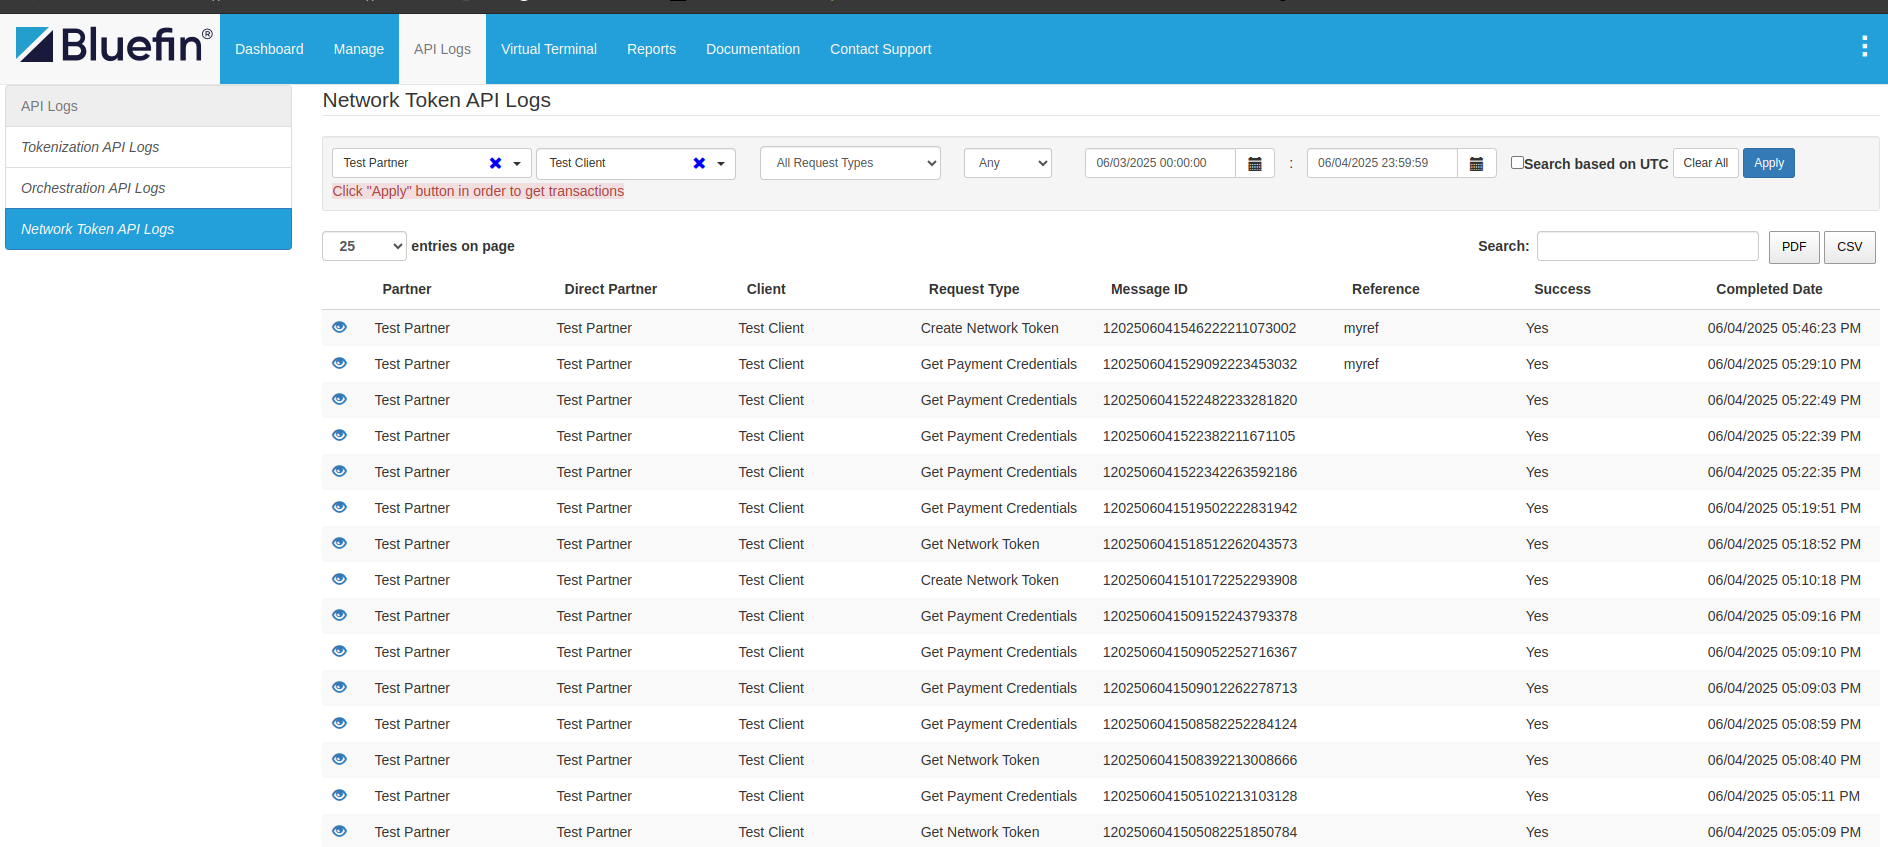Sort by Client column header
1888x847 pixels.
tap(766, 289)
